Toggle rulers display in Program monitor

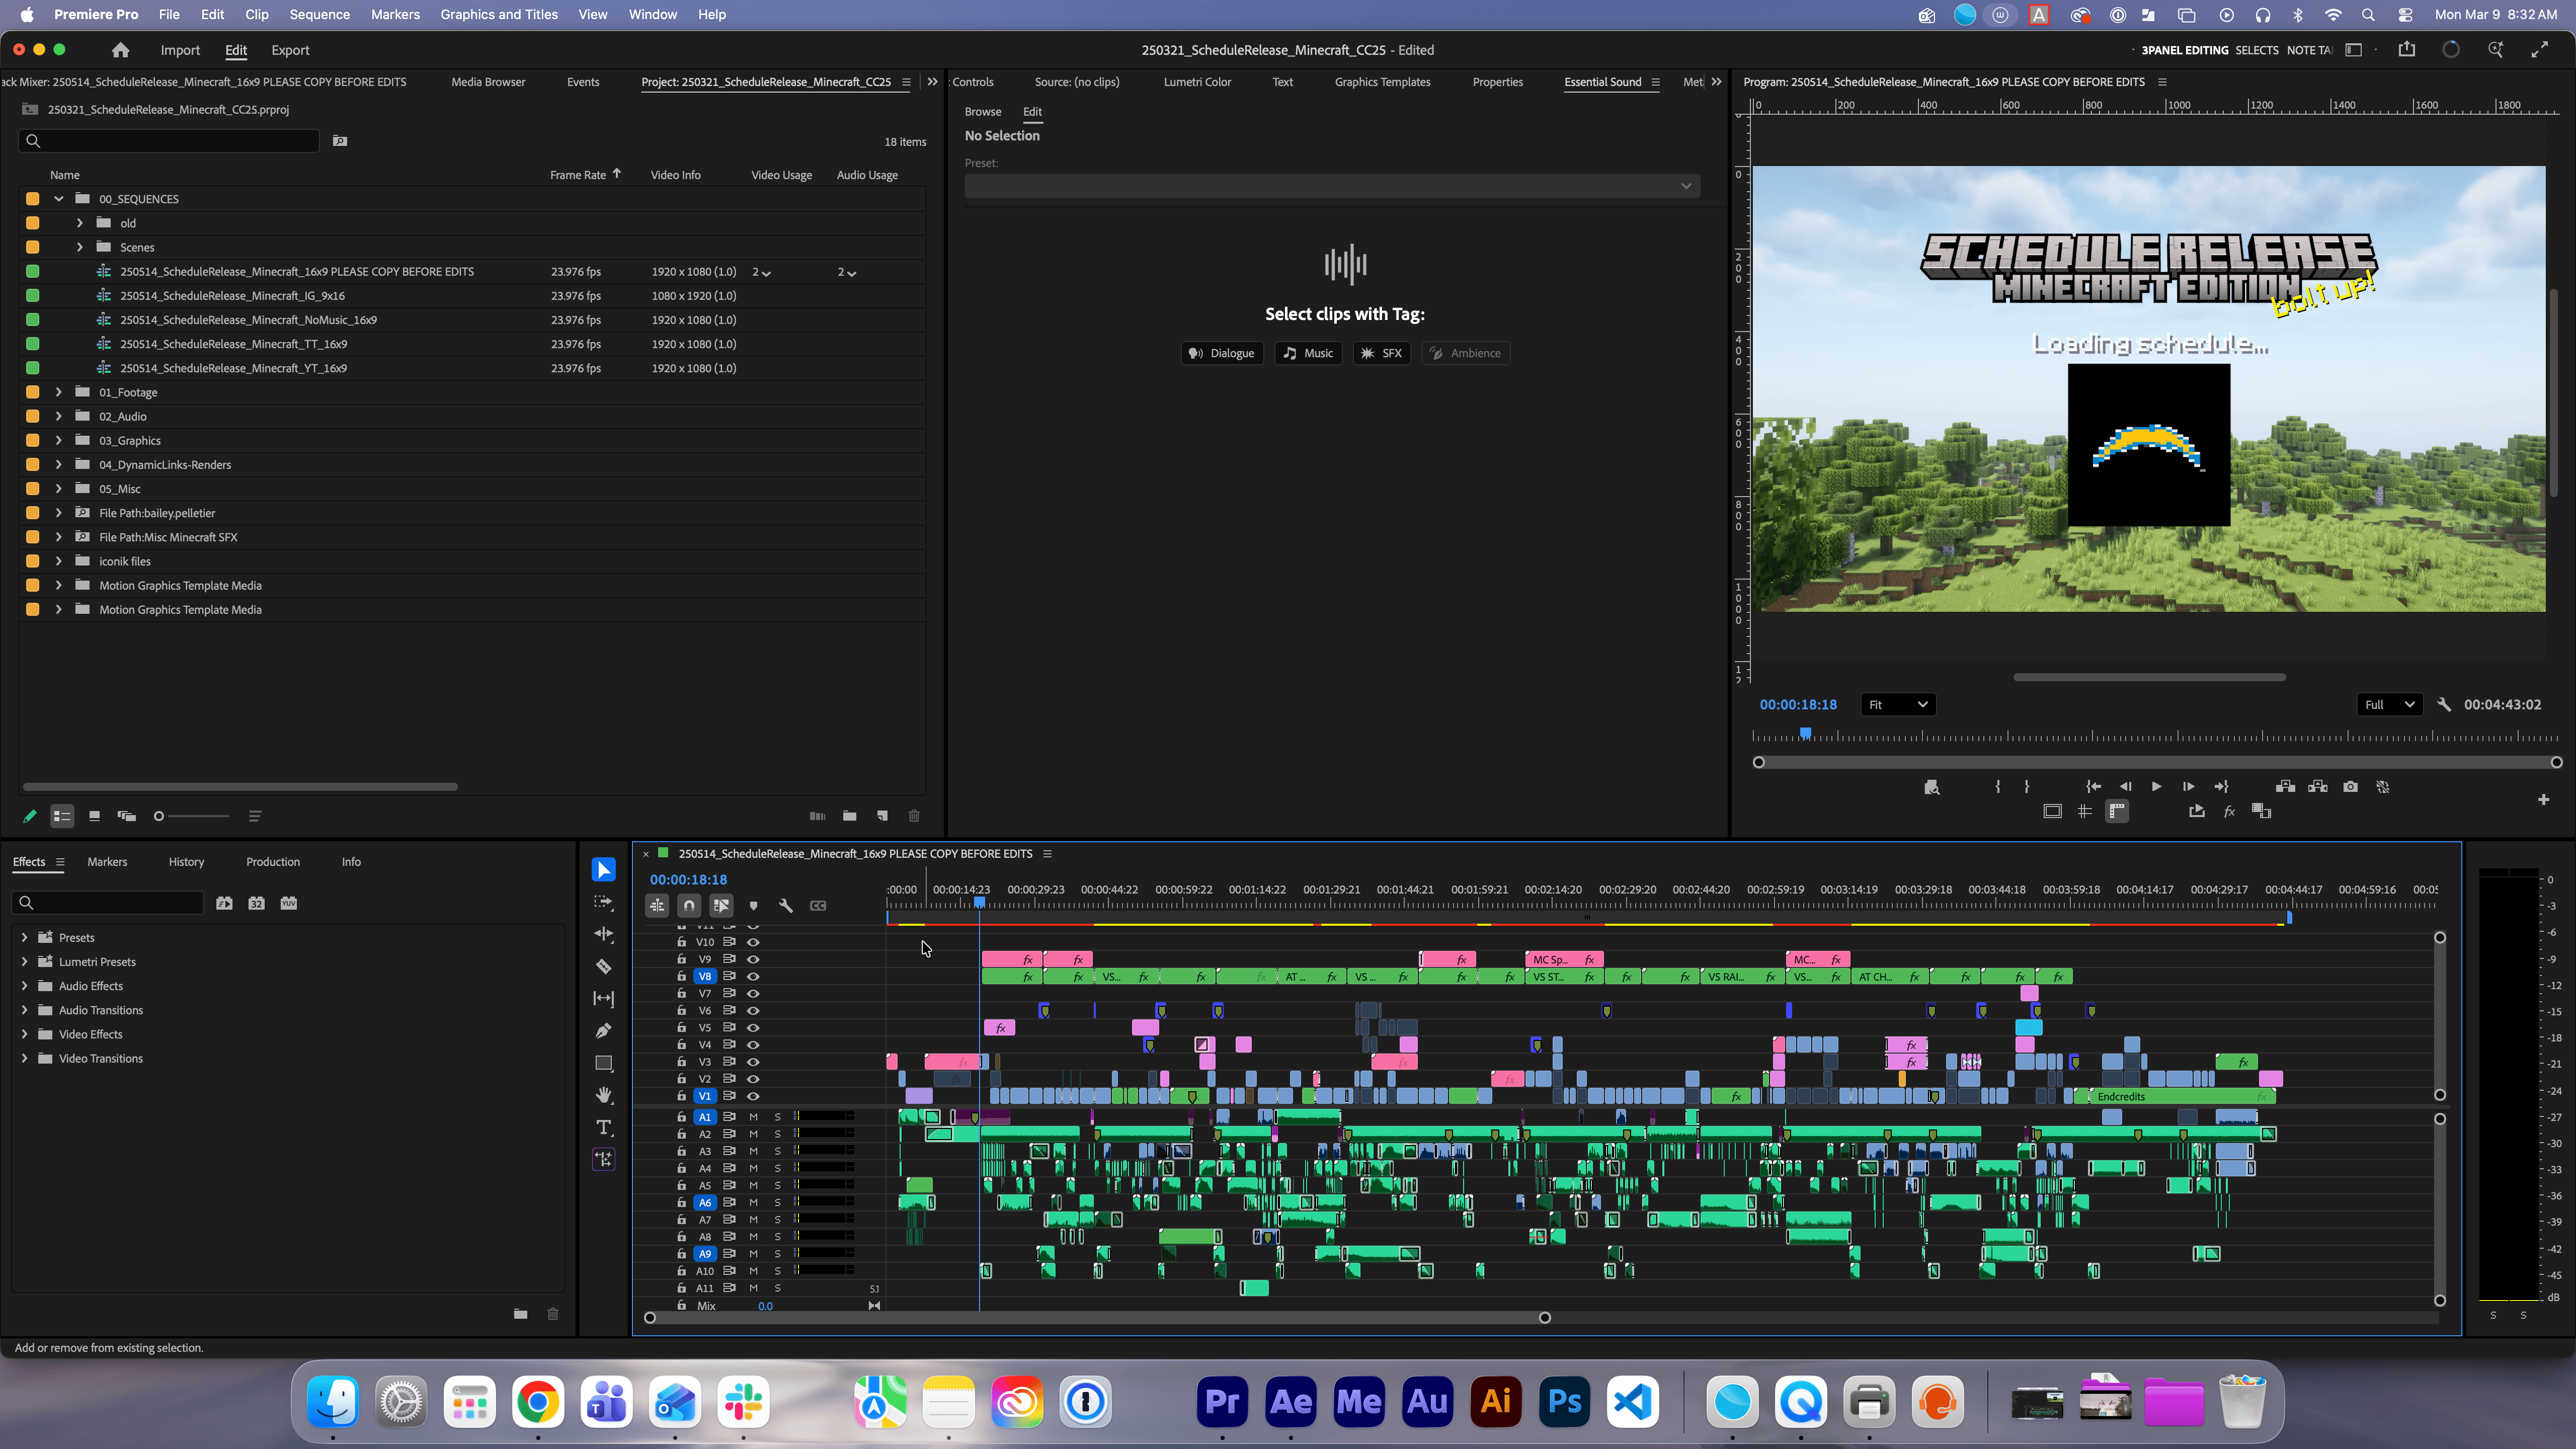(2117, 812)
